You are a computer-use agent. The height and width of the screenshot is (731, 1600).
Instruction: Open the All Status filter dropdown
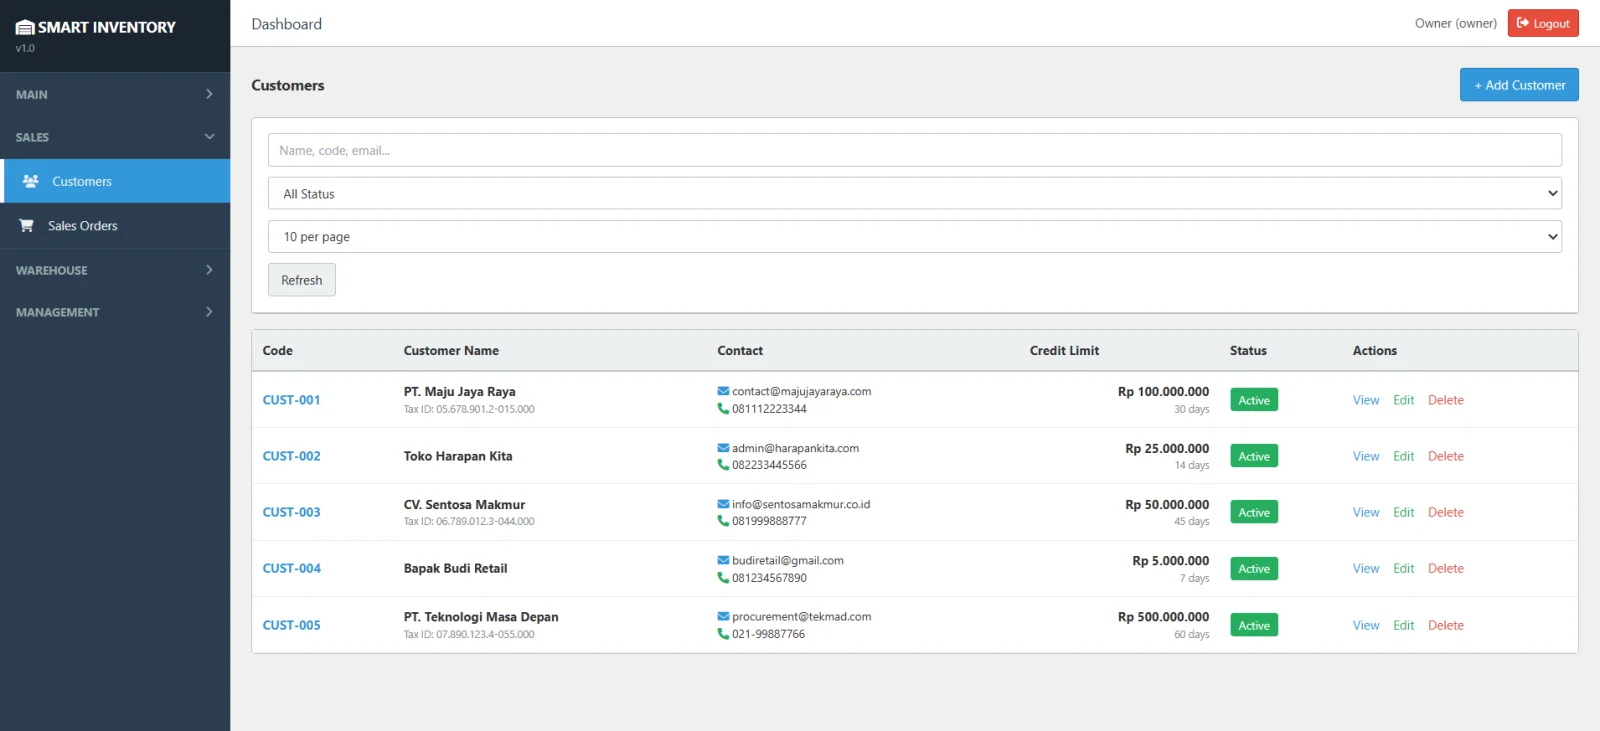tap(914, 194)
